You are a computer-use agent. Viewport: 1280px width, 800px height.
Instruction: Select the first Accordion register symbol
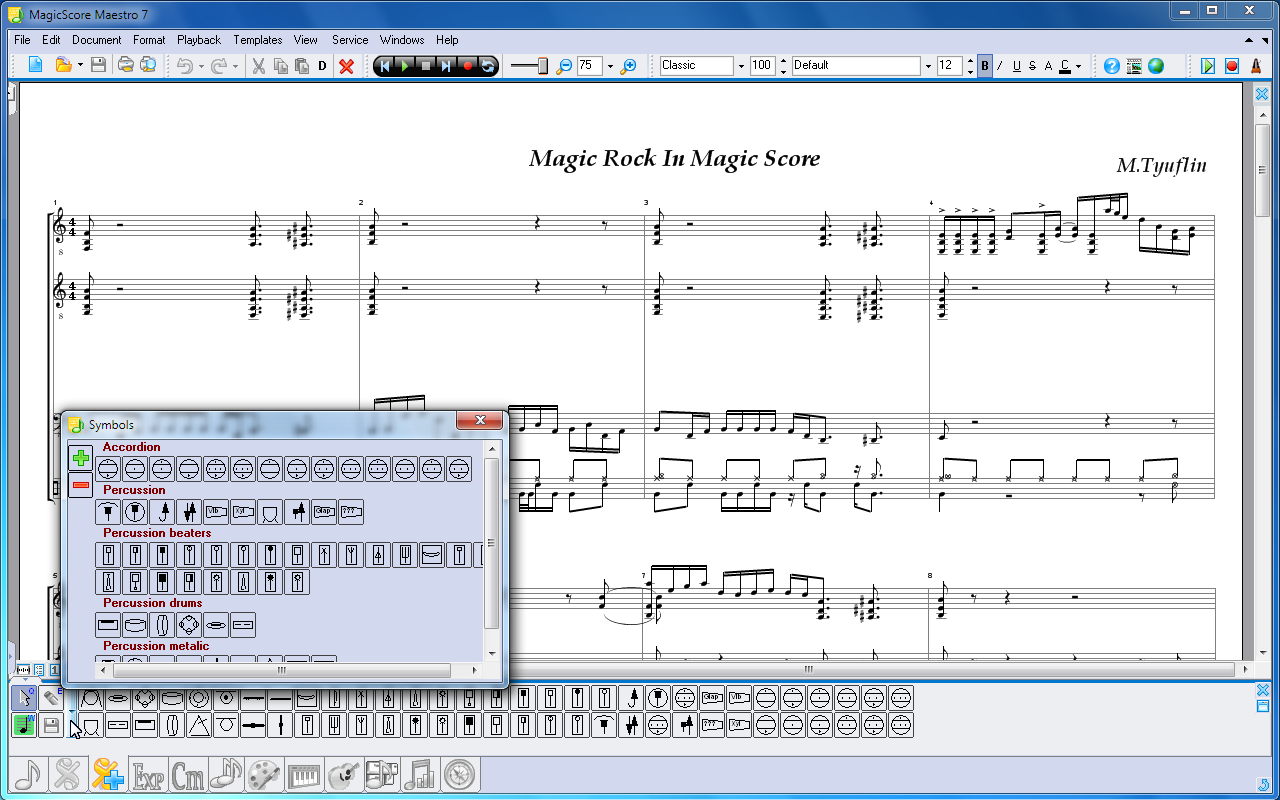pyautogui.click(x=108, y=468)
